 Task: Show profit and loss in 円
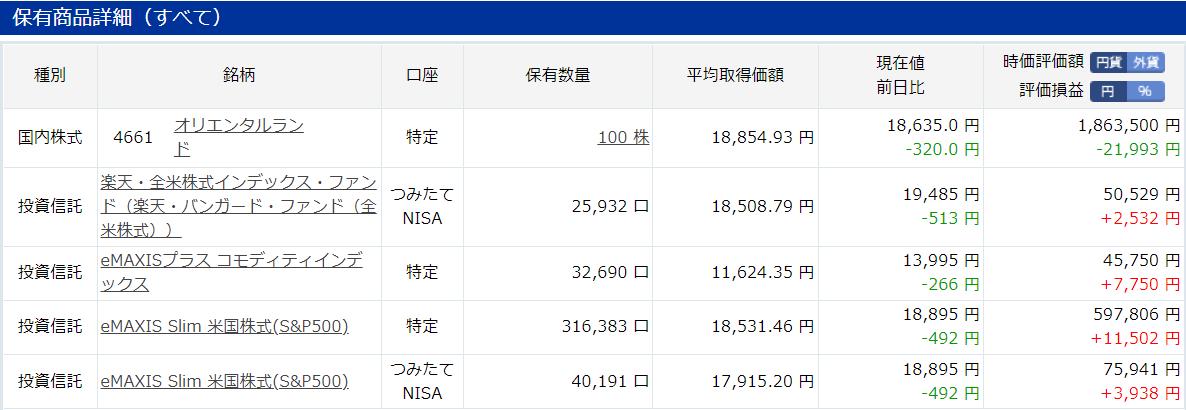click(x=1108, y=92)
